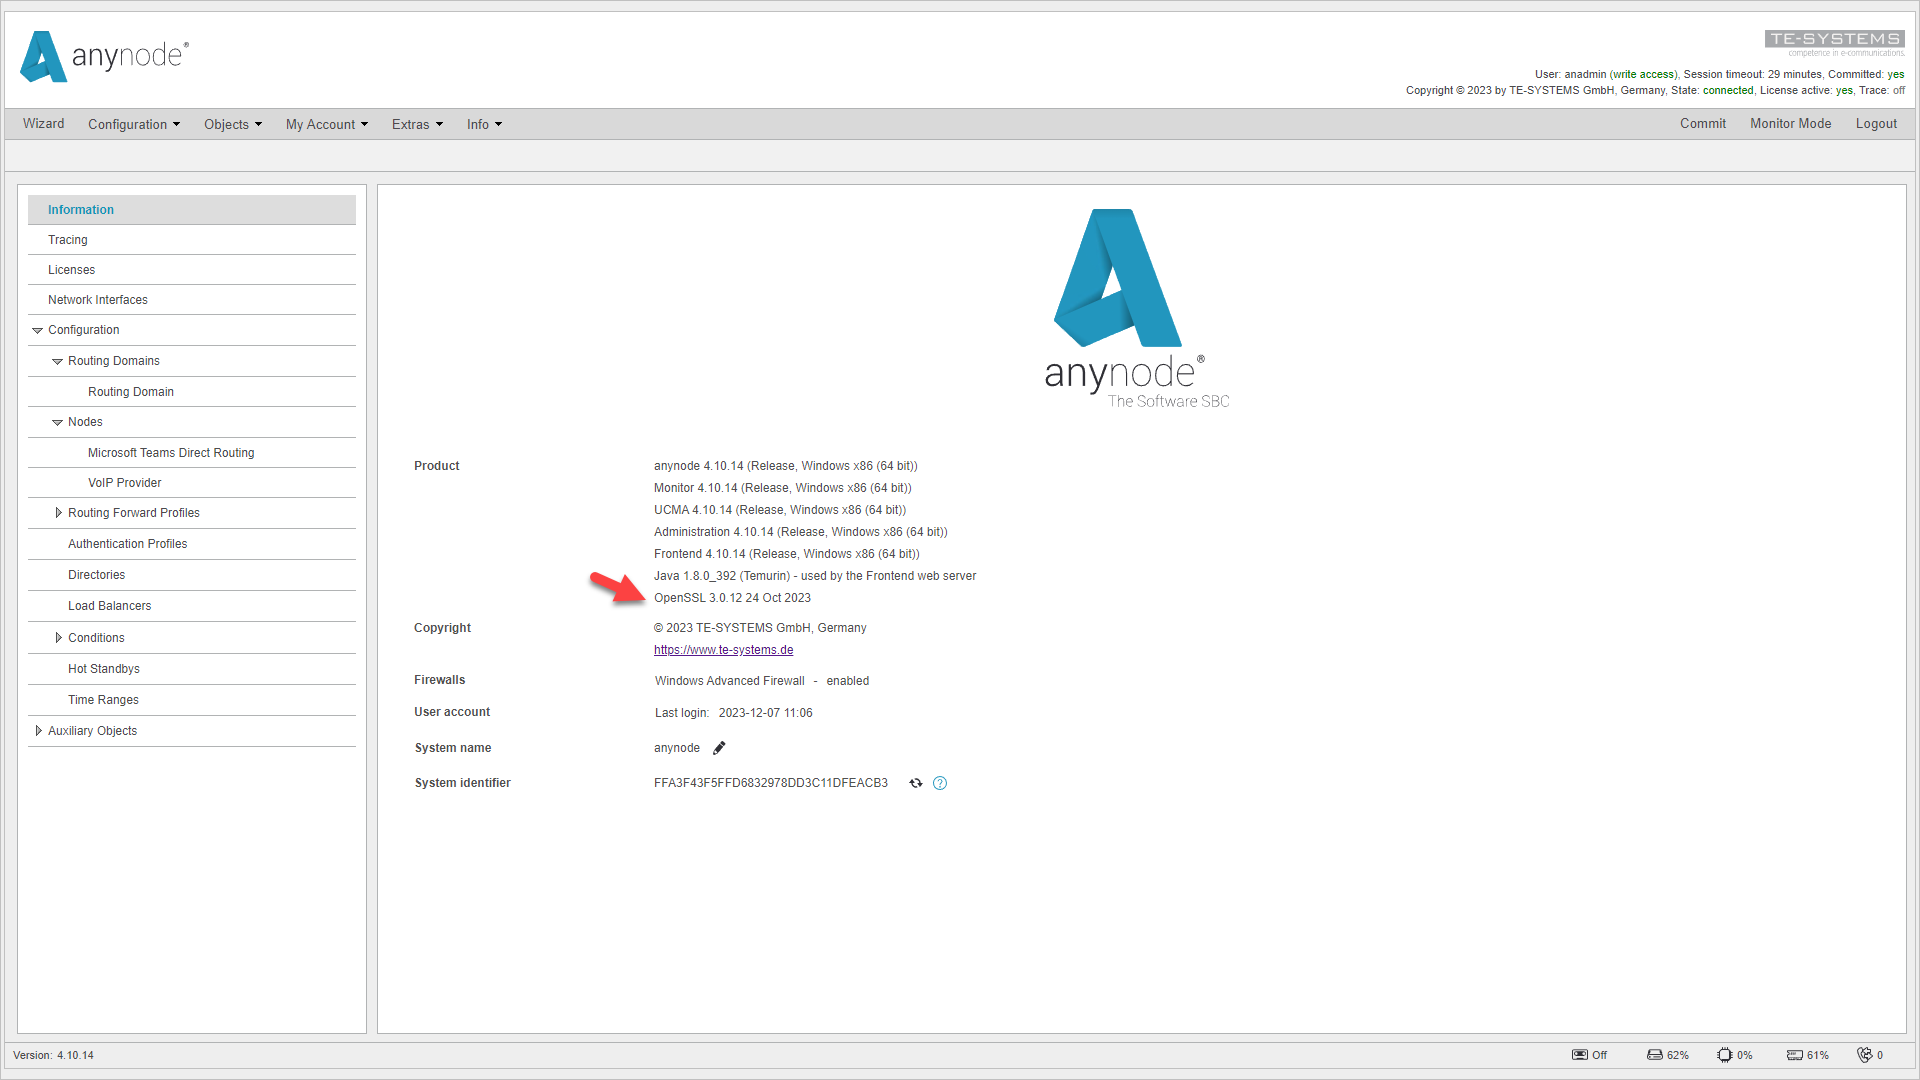This screenshot has width=1920, height=1080.
Task: Click the large anynode Software SBC logo
Action: point(1137,308)
